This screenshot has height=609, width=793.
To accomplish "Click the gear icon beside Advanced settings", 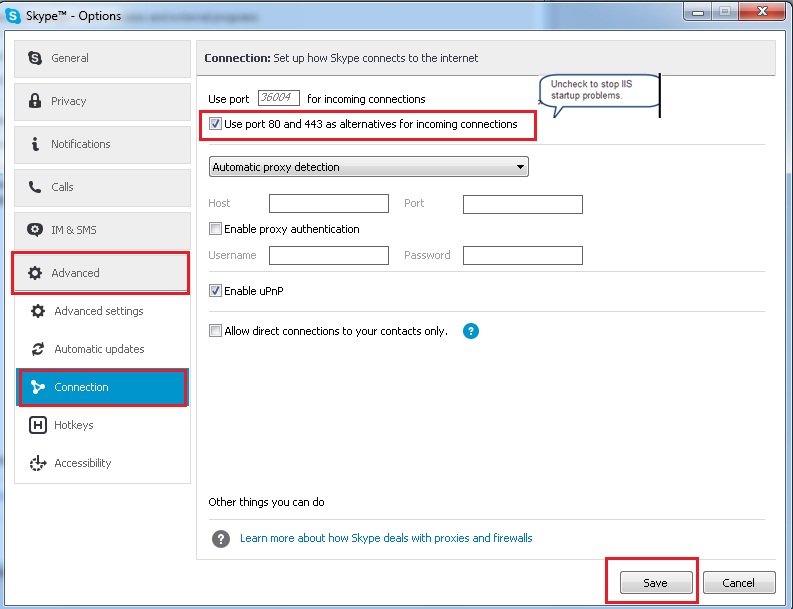I will click(x=38, y=311).
